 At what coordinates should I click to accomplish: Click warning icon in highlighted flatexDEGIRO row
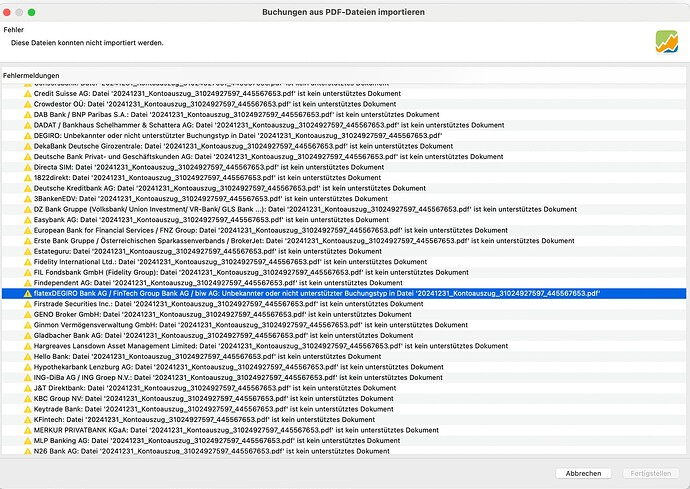pos(28,294)
